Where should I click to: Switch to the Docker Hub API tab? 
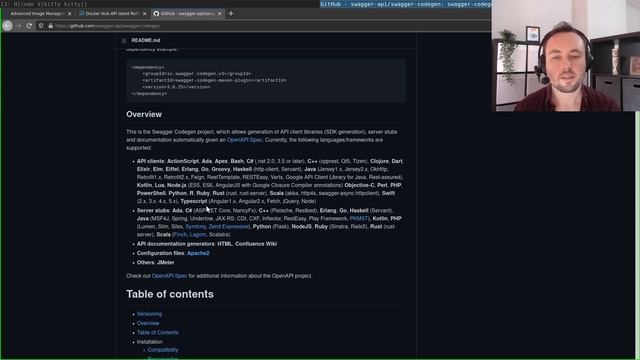[x=113, y=13]
